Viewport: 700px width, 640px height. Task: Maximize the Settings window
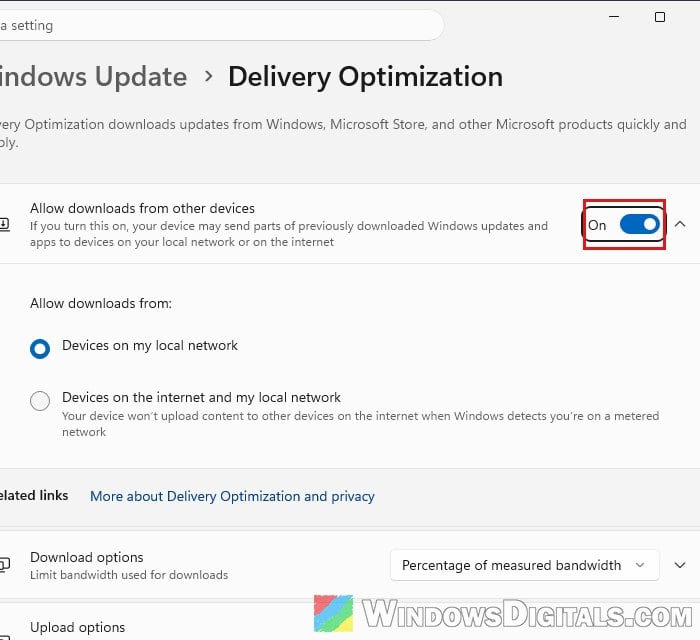pos(660,17)
